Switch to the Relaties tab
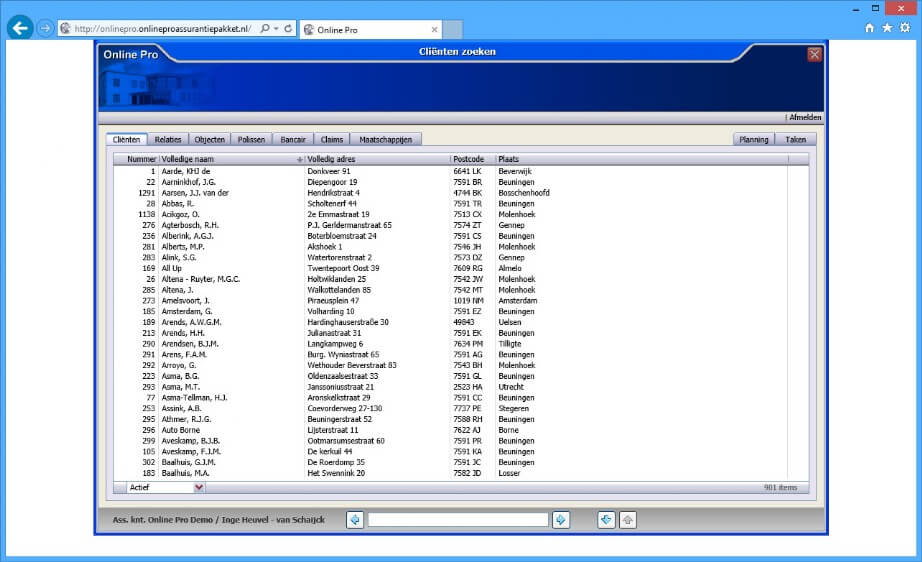 (168, 139)
